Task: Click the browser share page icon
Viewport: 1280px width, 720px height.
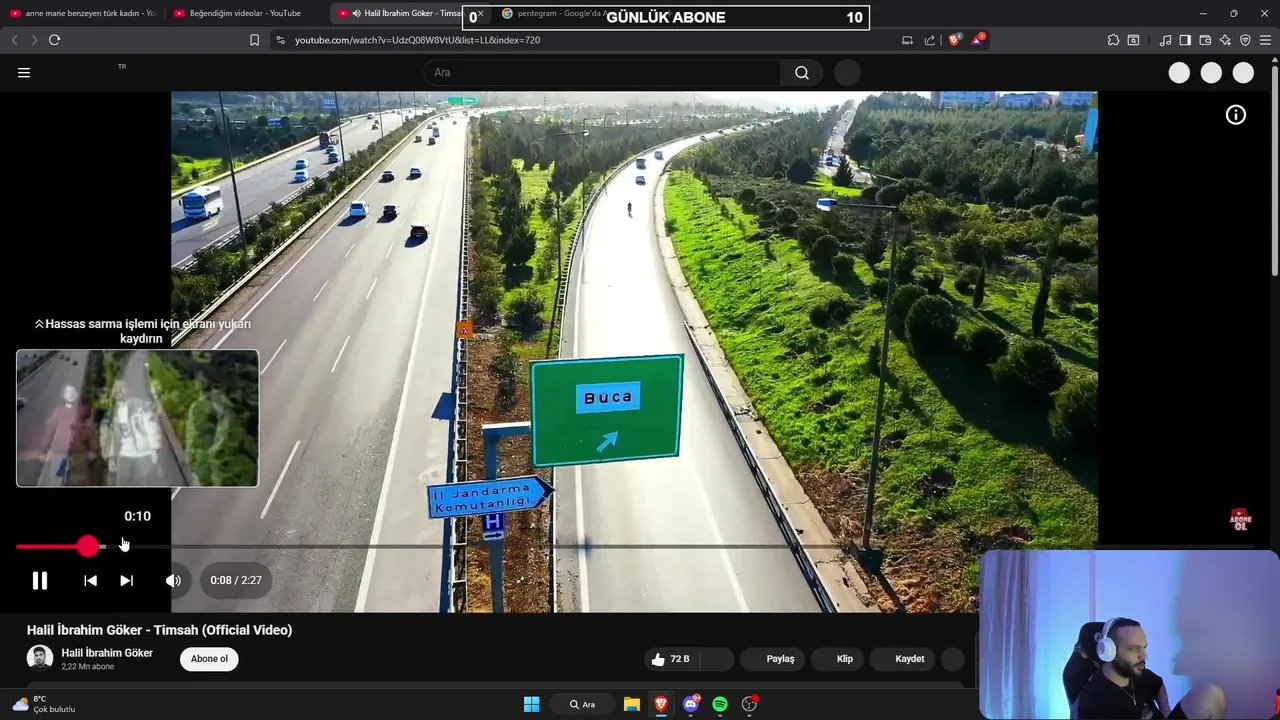Action: click(930, 40)
